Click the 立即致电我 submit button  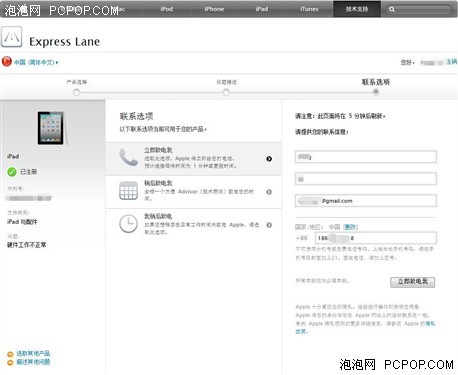coord(413,282)
